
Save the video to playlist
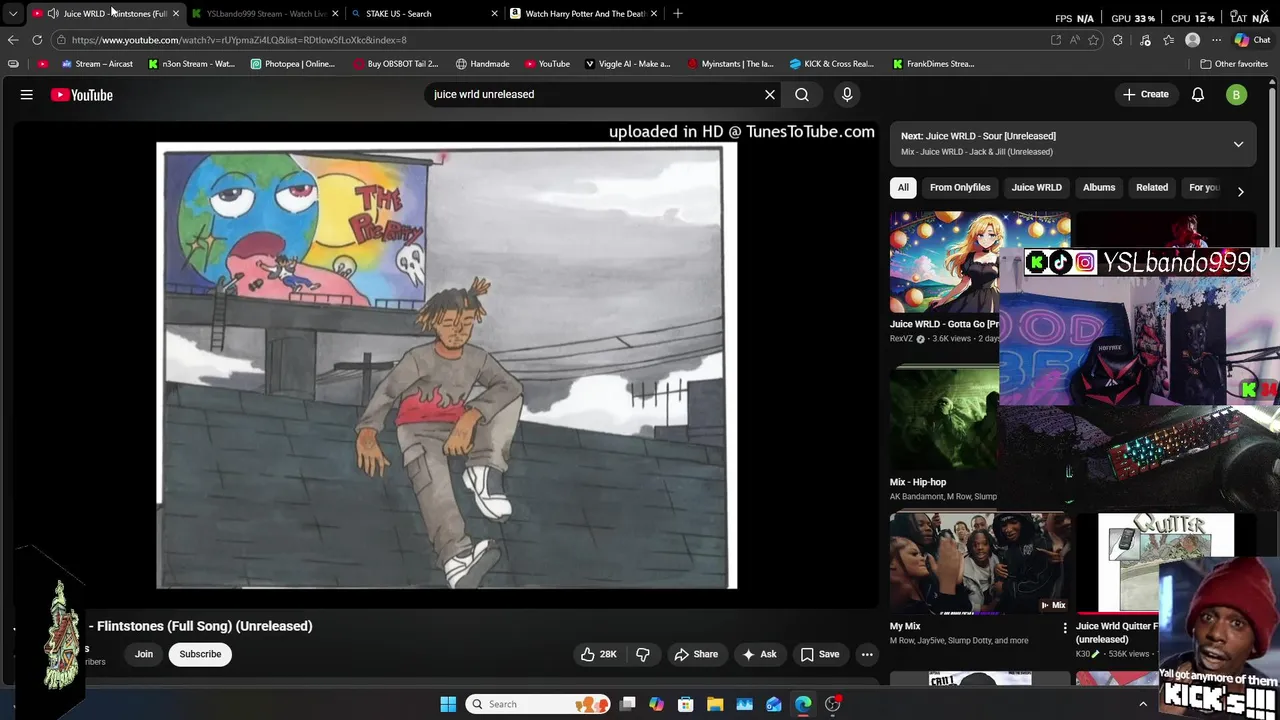click(820, 654)
